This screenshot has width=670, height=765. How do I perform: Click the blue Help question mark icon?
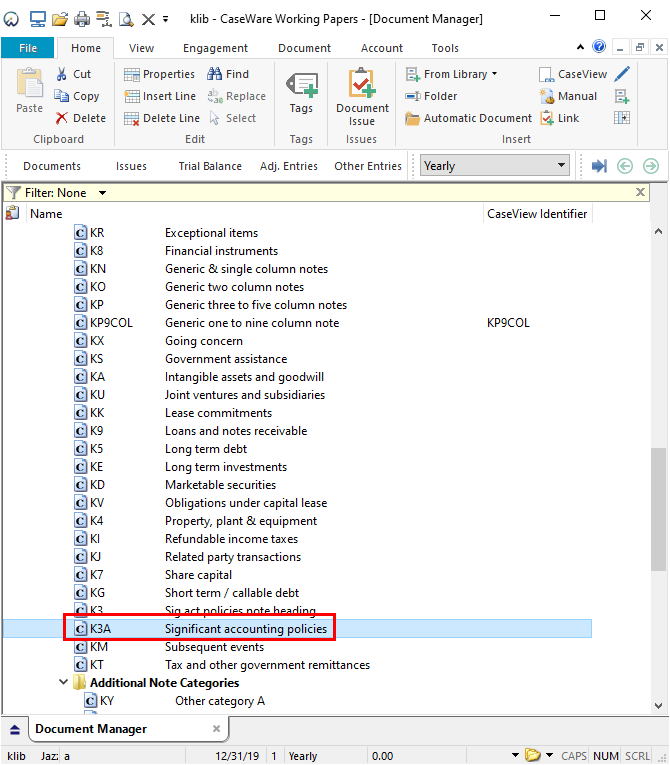[x=599, y=46]
